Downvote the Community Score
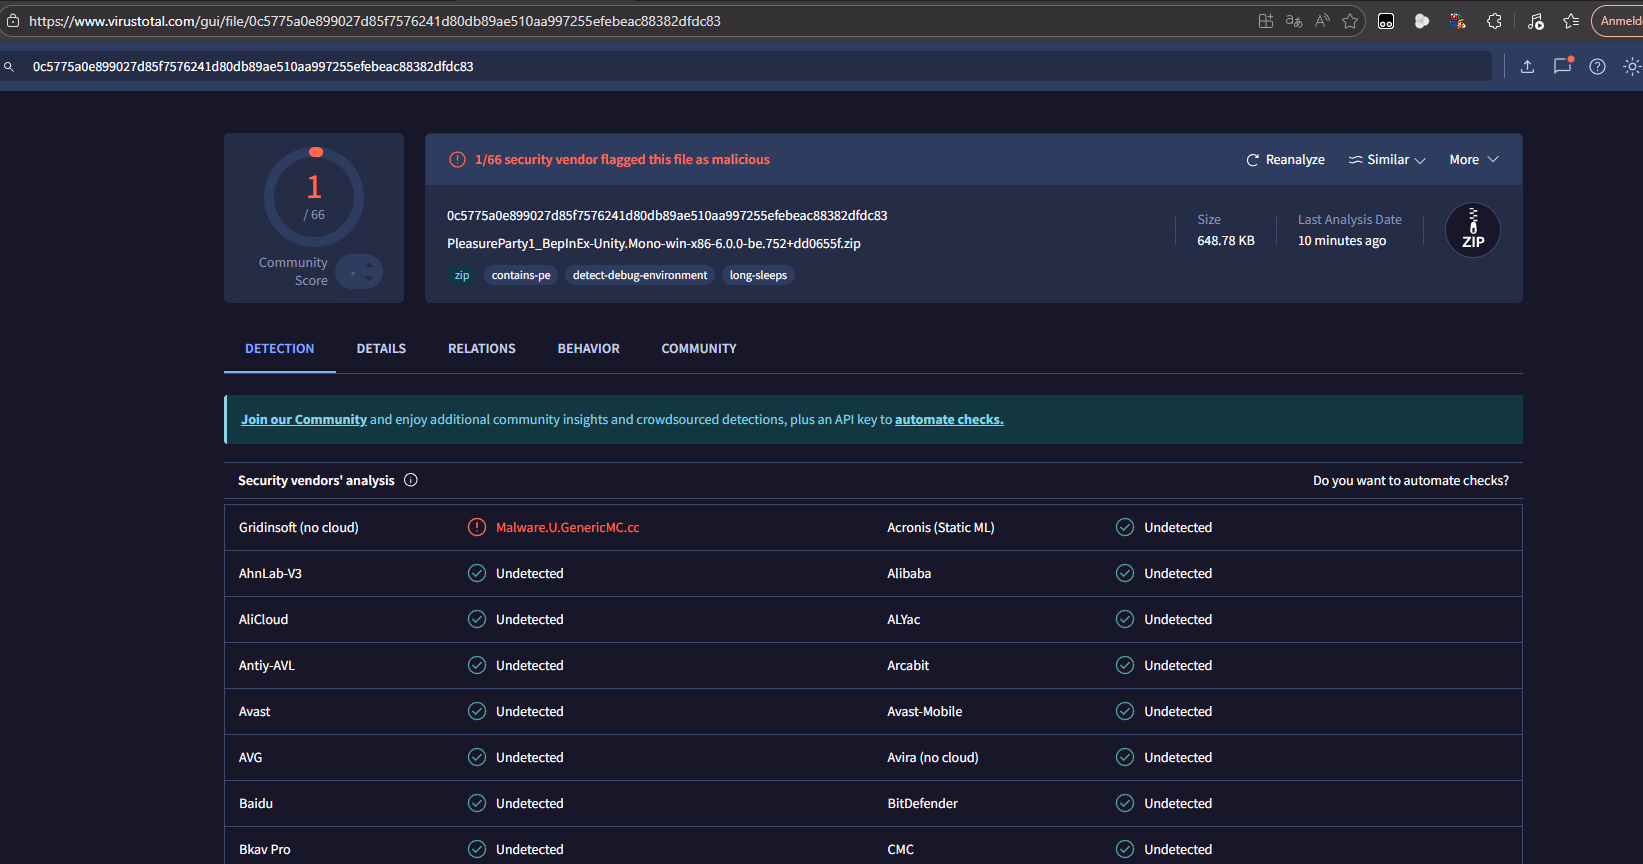 click(x=369, y=279)
